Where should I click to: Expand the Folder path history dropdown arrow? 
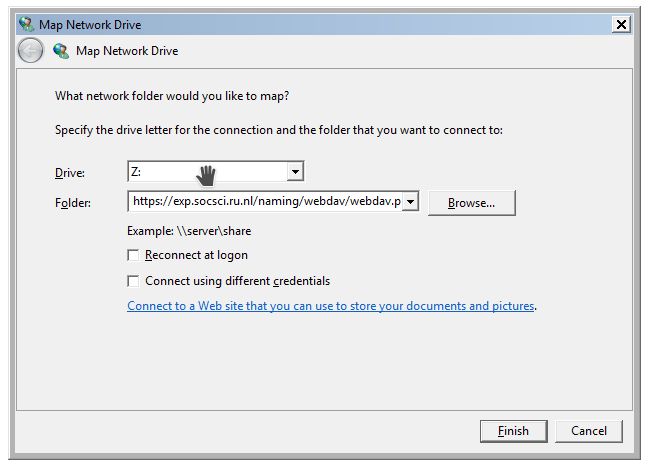pyautogui.click(x=410, y=202)
